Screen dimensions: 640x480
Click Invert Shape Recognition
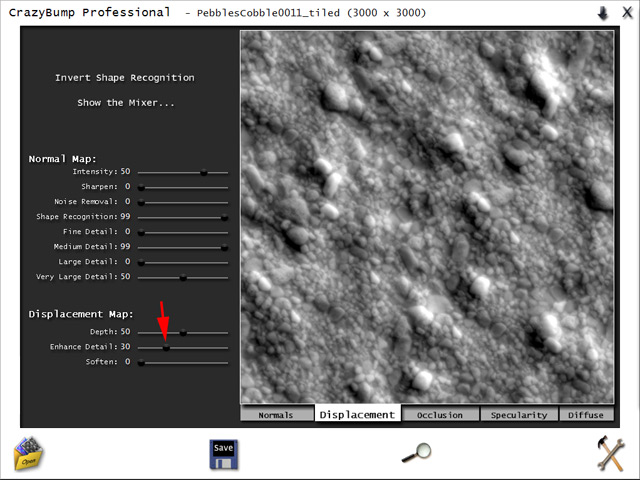pyautogui.click(x=125, y=78)
